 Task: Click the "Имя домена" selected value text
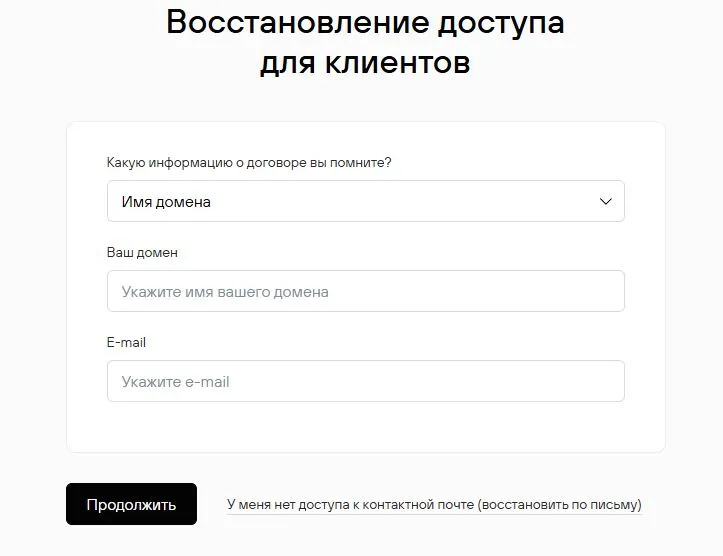coord(166,201)
